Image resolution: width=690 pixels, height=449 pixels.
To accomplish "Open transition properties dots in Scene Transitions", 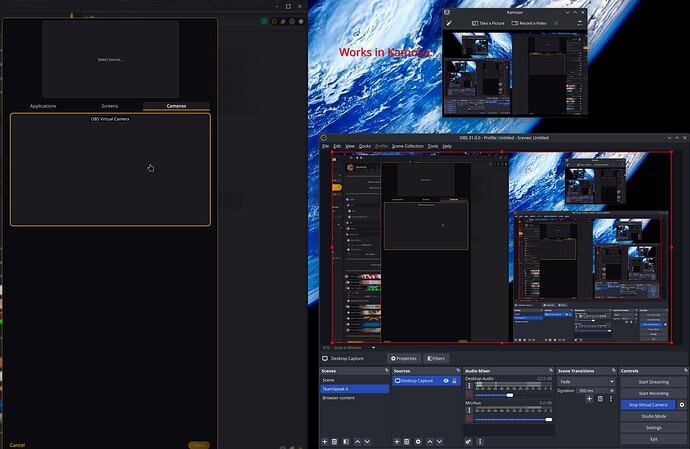I will pos(611,399).
